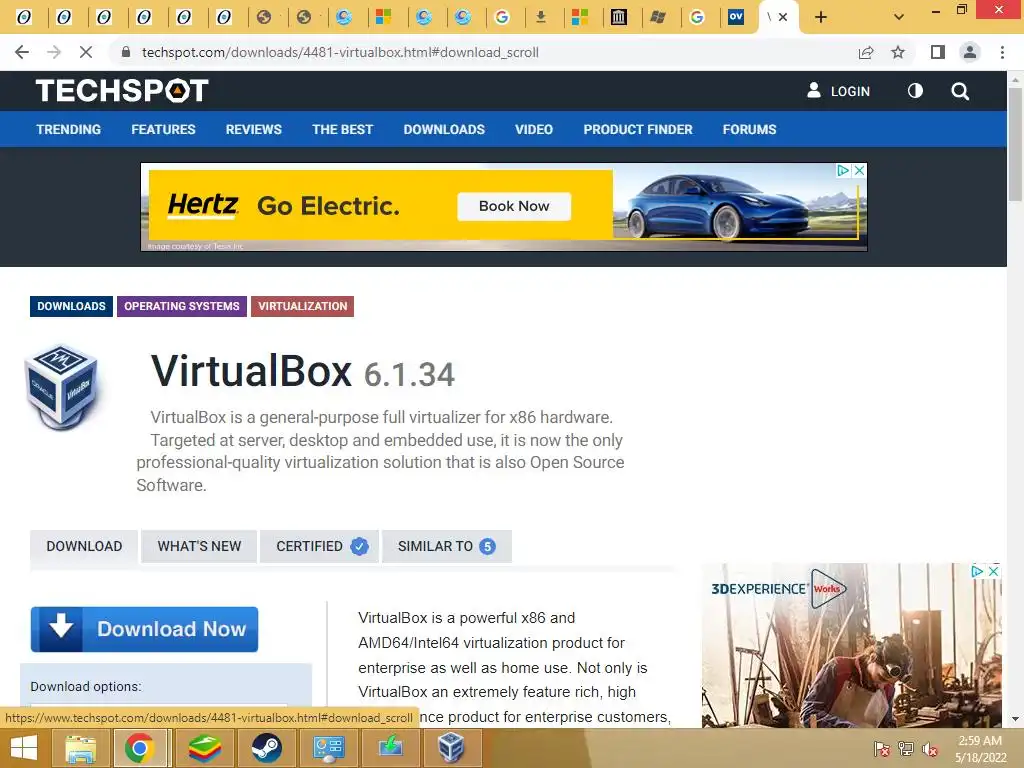Select the SIMILAR TO tab
The height and width of the screenshot is (768, 1024).
click(447, 547)
